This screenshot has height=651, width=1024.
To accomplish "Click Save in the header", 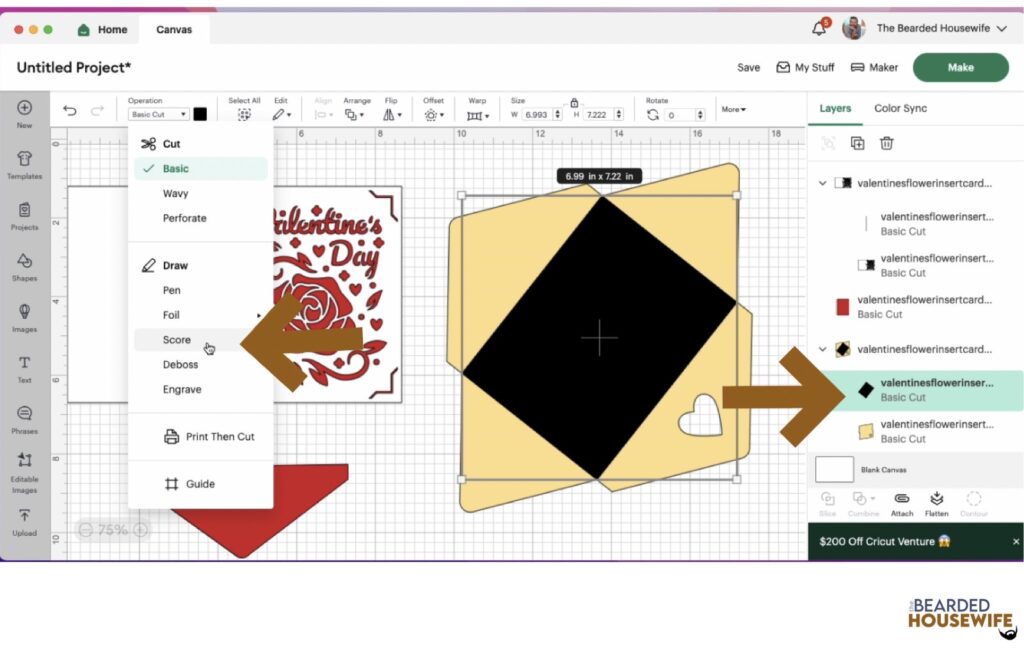I will pos(748,68).
